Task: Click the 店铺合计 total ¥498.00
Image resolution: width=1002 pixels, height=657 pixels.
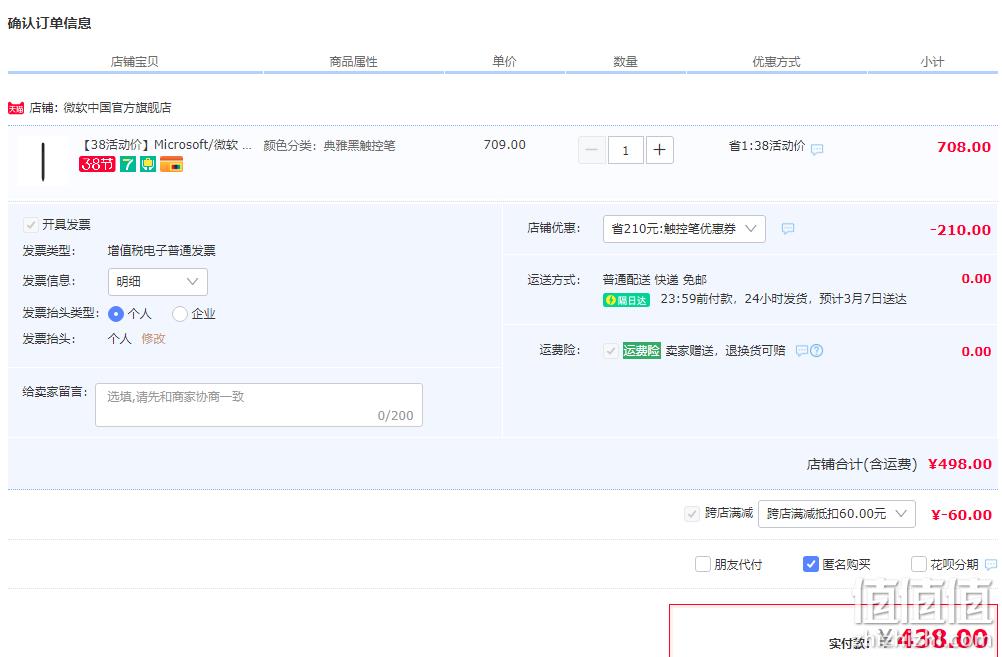Action: tap(959, 465)
